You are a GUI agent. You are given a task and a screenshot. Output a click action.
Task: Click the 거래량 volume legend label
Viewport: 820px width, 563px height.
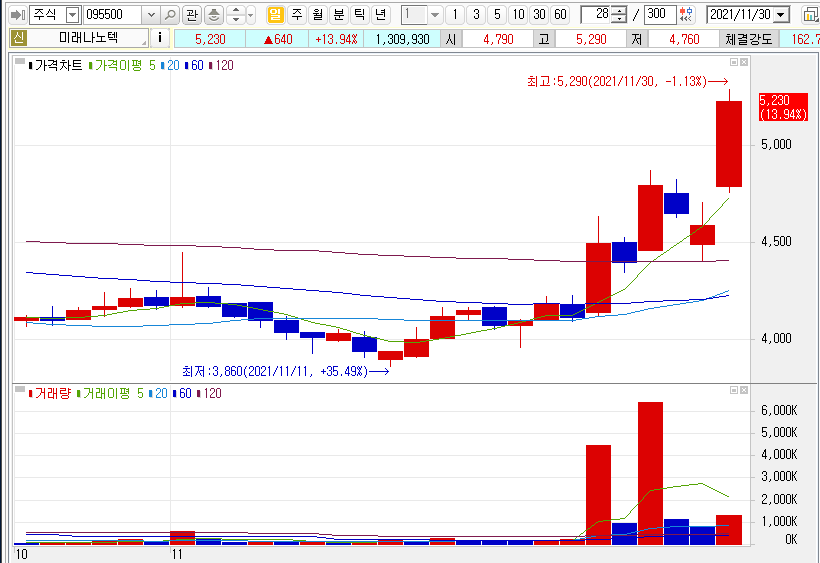click(x=50, y=394)
